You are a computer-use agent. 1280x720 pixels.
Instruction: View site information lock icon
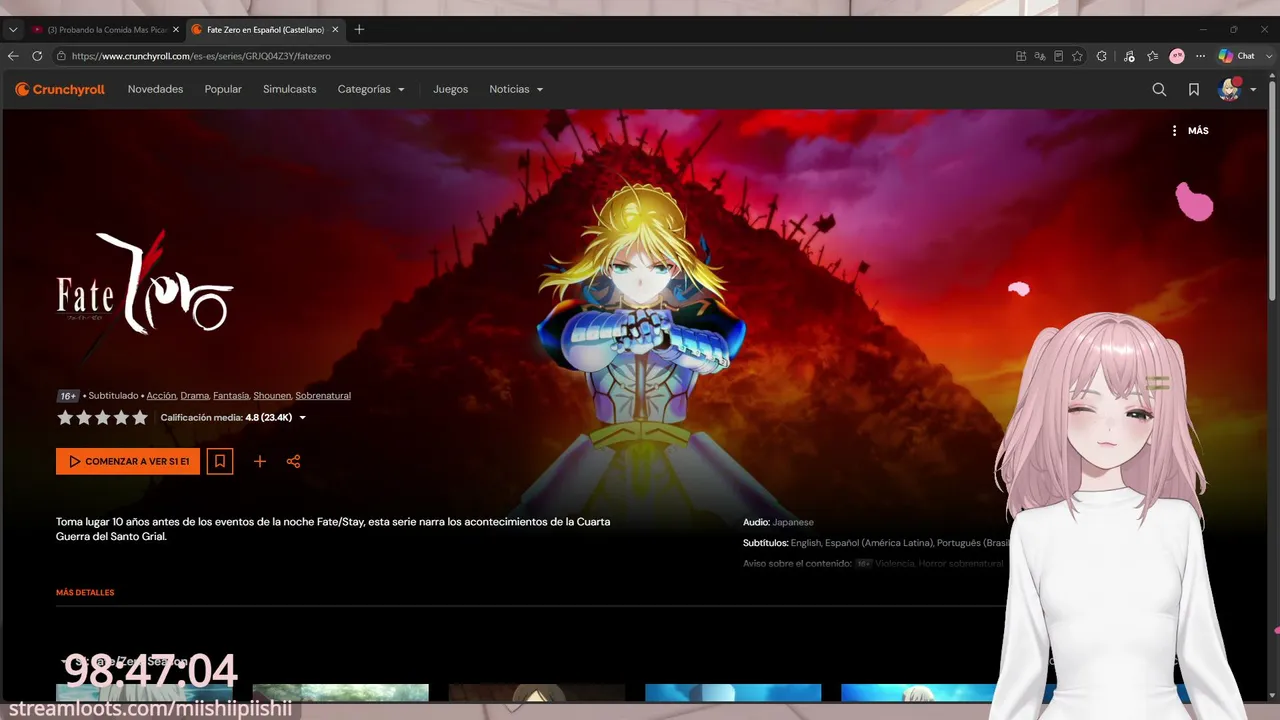(x=61, y=56)
